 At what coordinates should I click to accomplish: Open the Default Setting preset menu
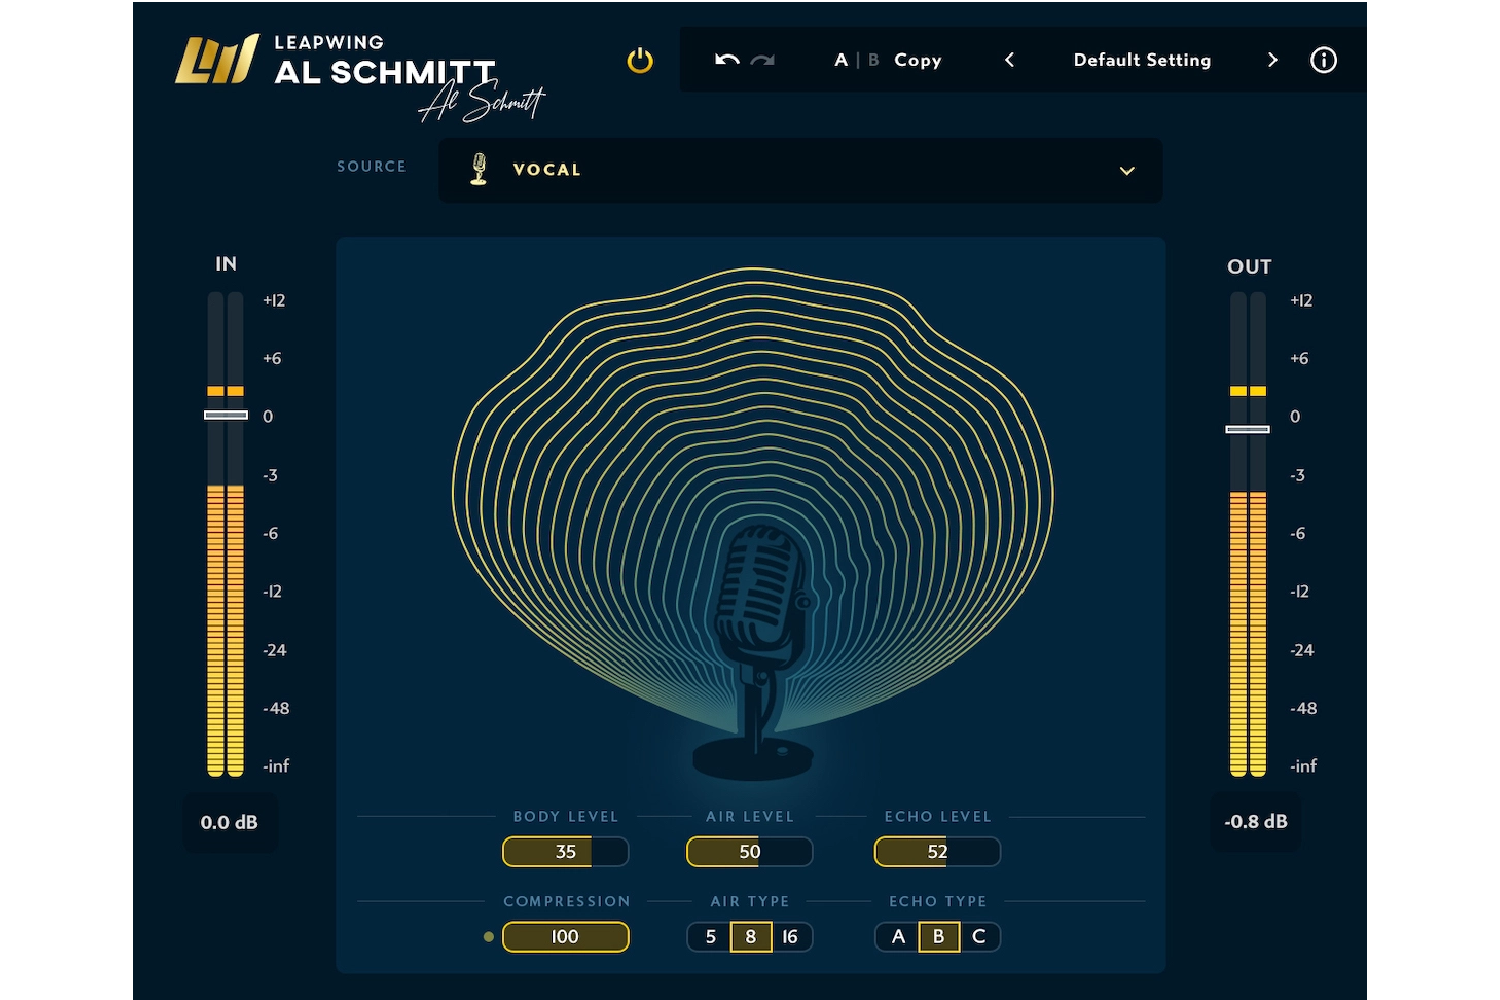coord(1142,60)
